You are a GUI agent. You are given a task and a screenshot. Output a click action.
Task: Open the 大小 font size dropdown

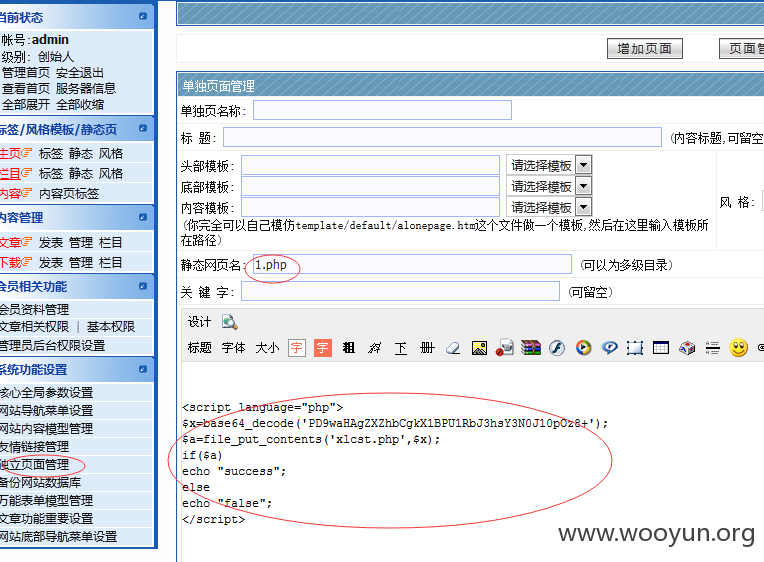267,348
